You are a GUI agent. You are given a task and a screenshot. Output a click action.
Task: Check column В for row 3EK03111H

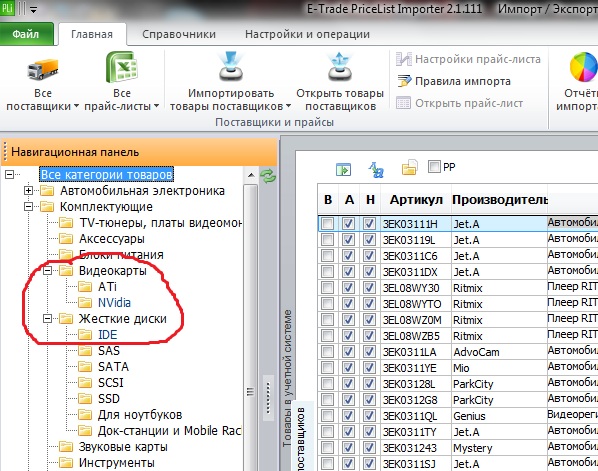(x=327, y=223)
